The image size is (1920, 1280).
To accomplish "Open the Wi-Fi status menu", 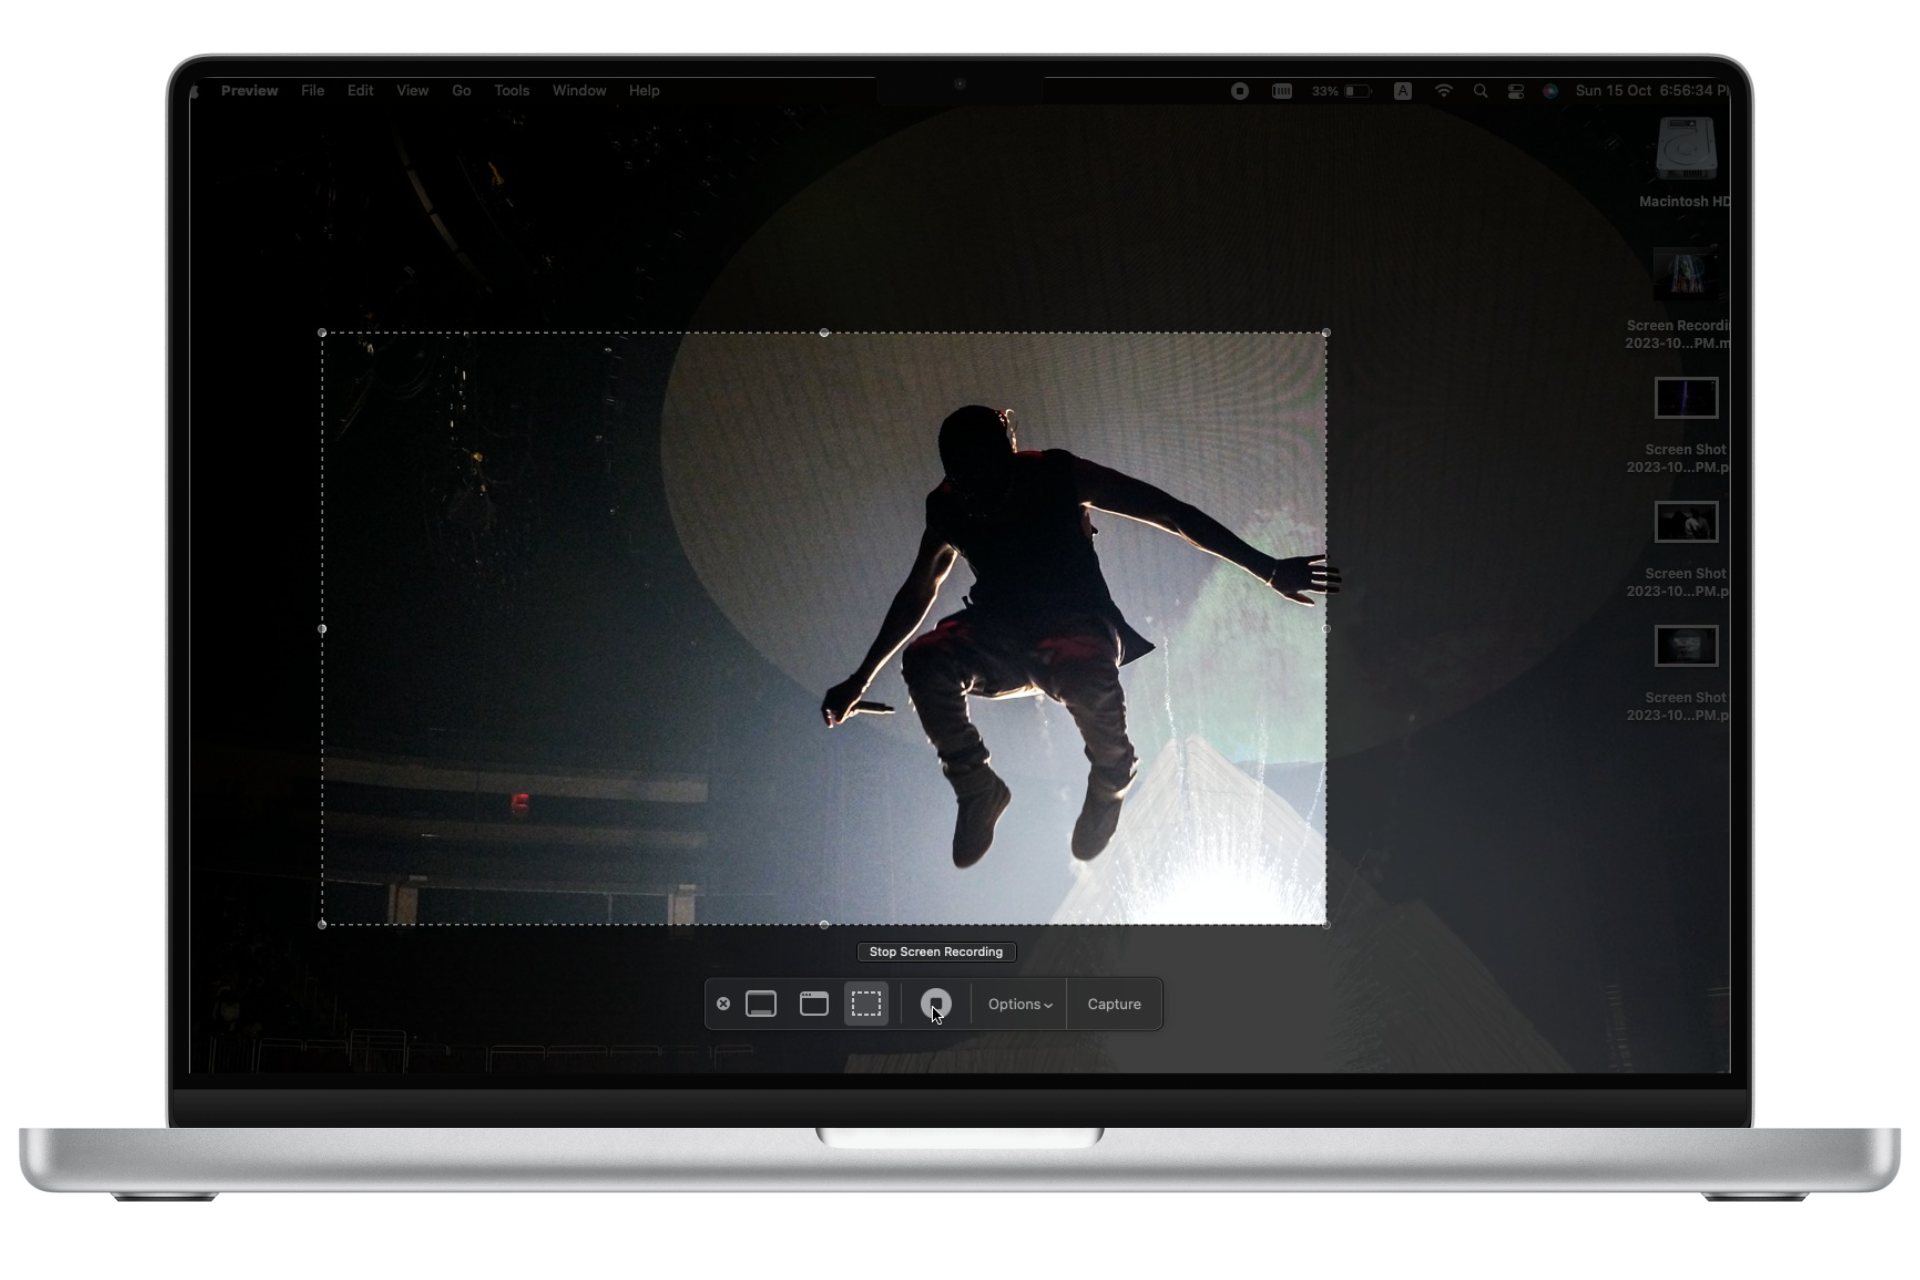I will click(1443, 91).
